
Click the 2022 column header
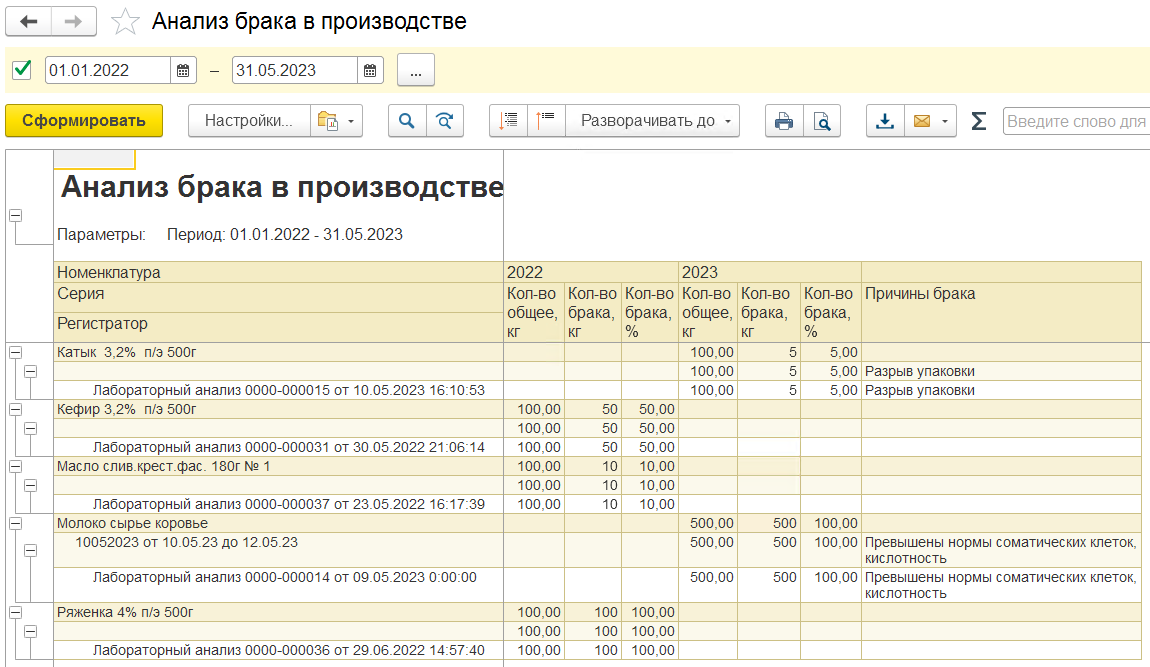(591, 272)
